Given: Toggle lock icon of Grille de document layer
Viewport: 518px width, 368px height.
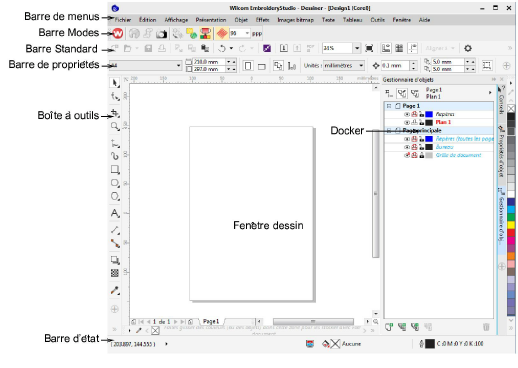Looking at the screenshot, I should click(x=422, y=155).
